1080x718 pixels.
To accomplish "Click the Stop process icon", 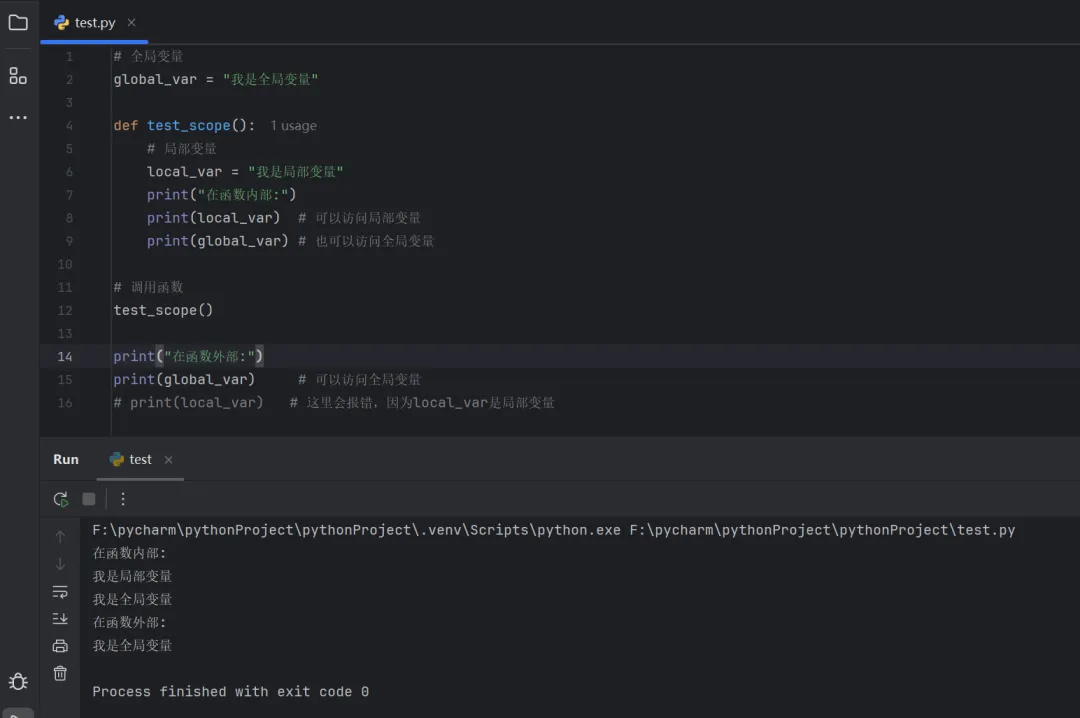I will 89,499.
